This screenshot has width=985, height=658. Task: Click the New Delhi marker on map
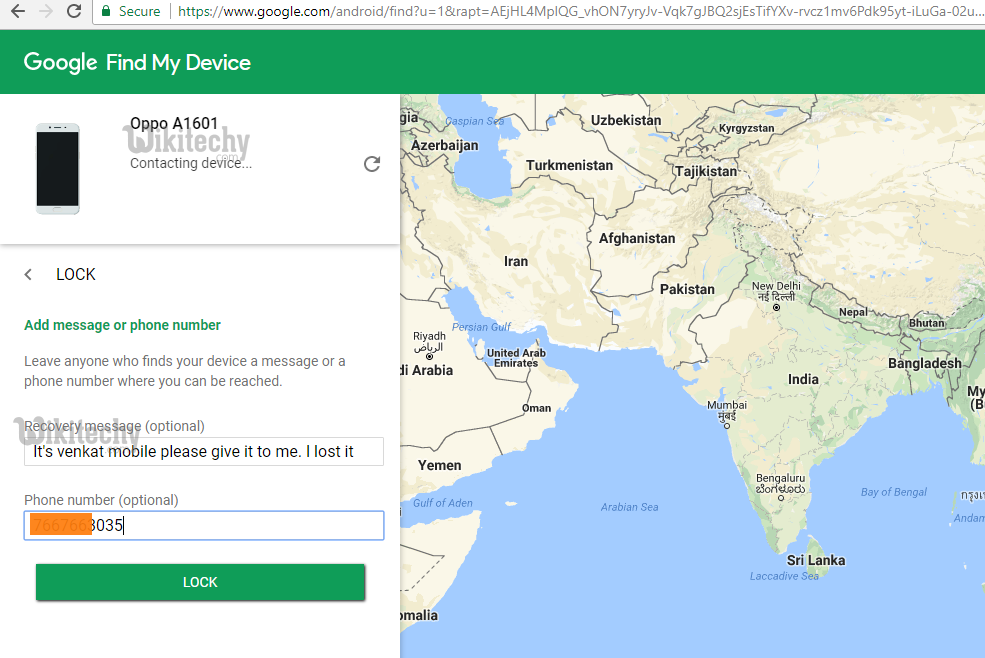point(776,308)
